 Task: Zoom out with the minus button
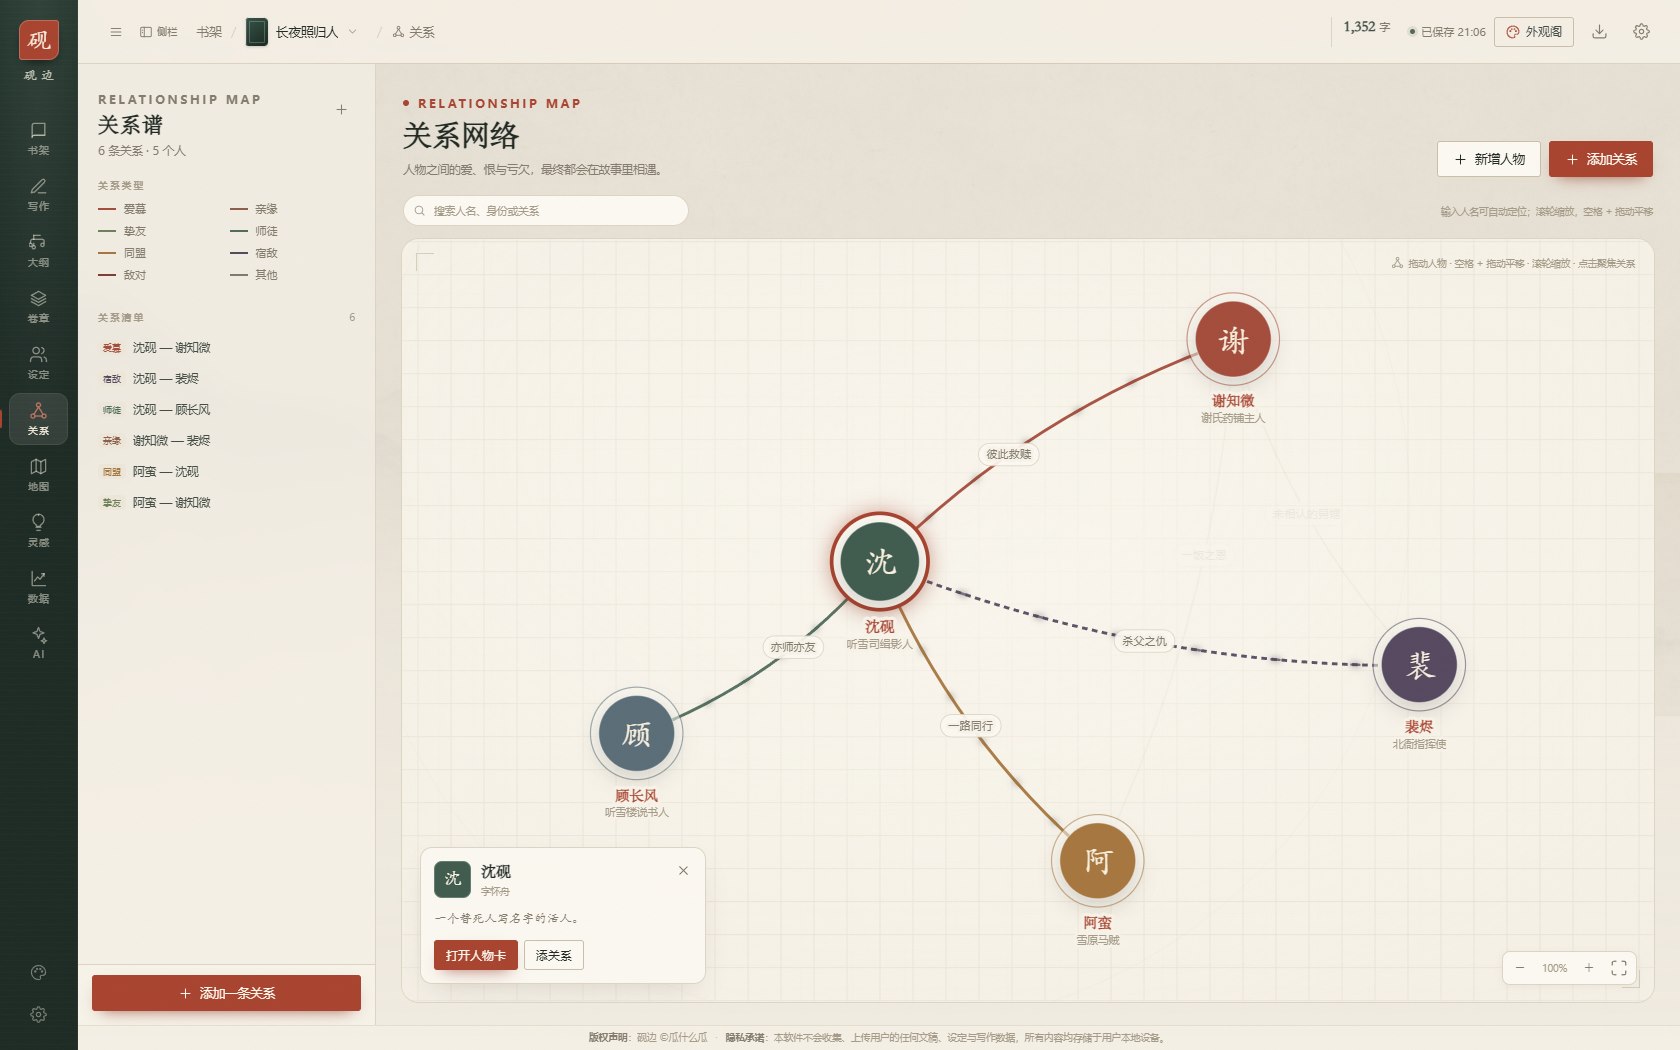[1520, 967]
